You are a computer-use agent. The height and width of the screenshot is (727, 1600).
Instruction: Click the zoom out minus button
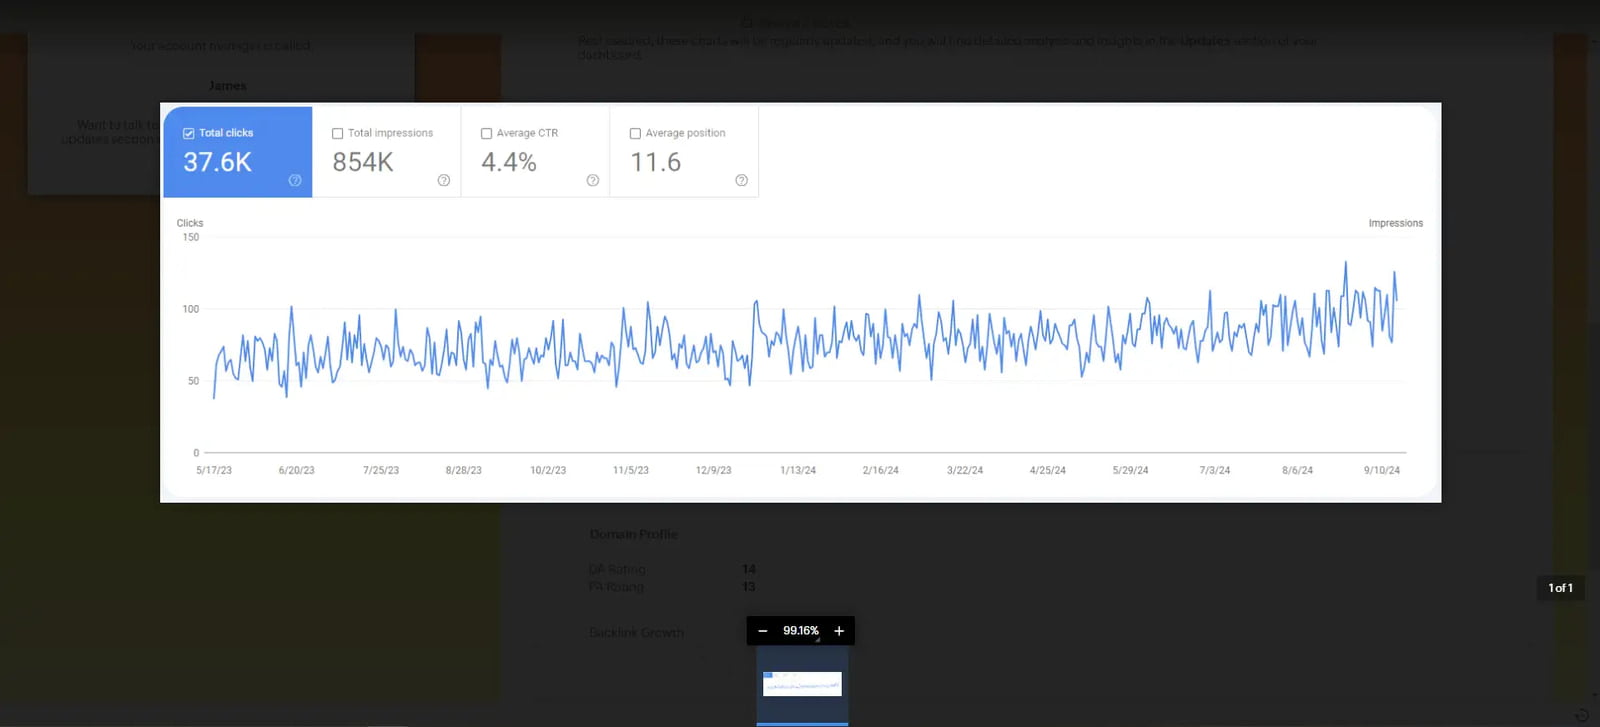(763, 631)
